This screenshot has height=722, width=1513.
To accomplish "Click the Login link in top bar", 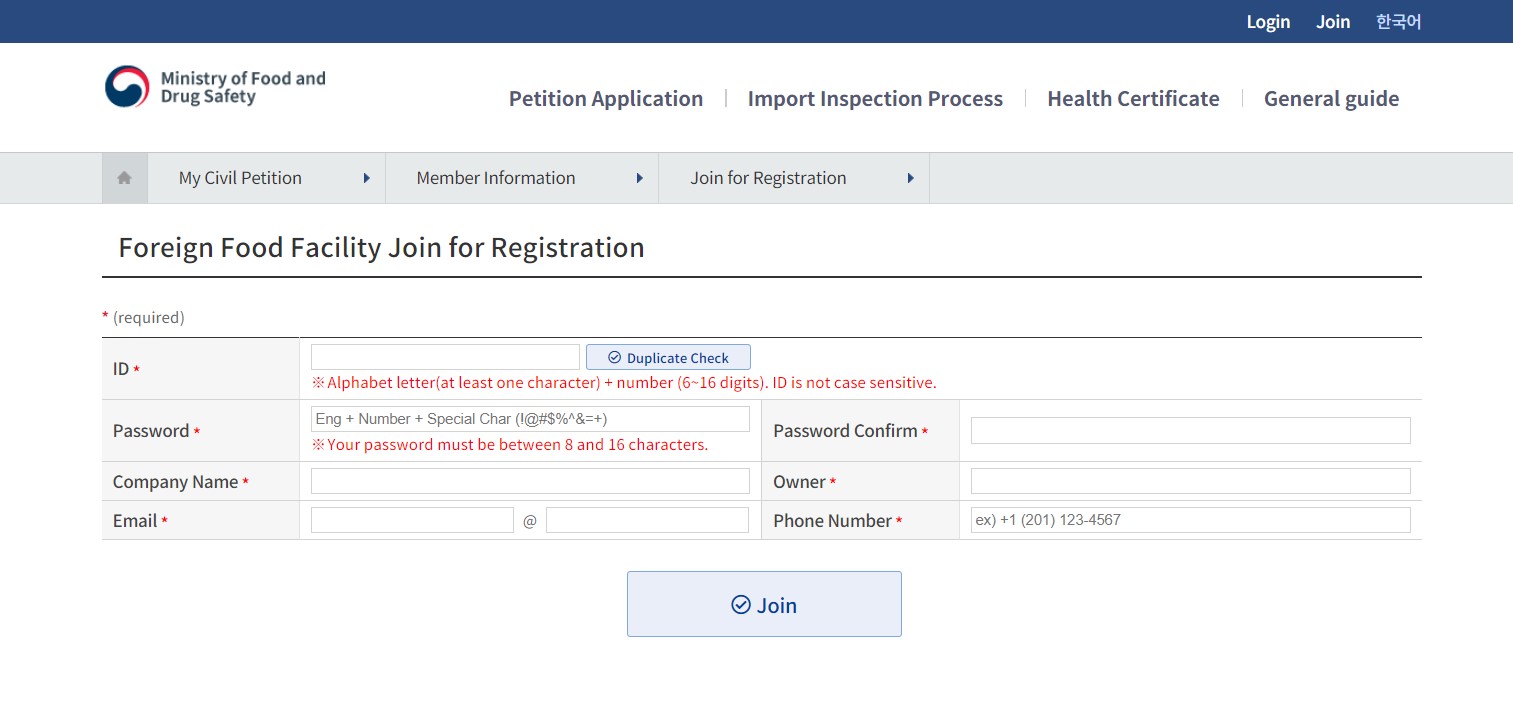I will pos(1268,21).
